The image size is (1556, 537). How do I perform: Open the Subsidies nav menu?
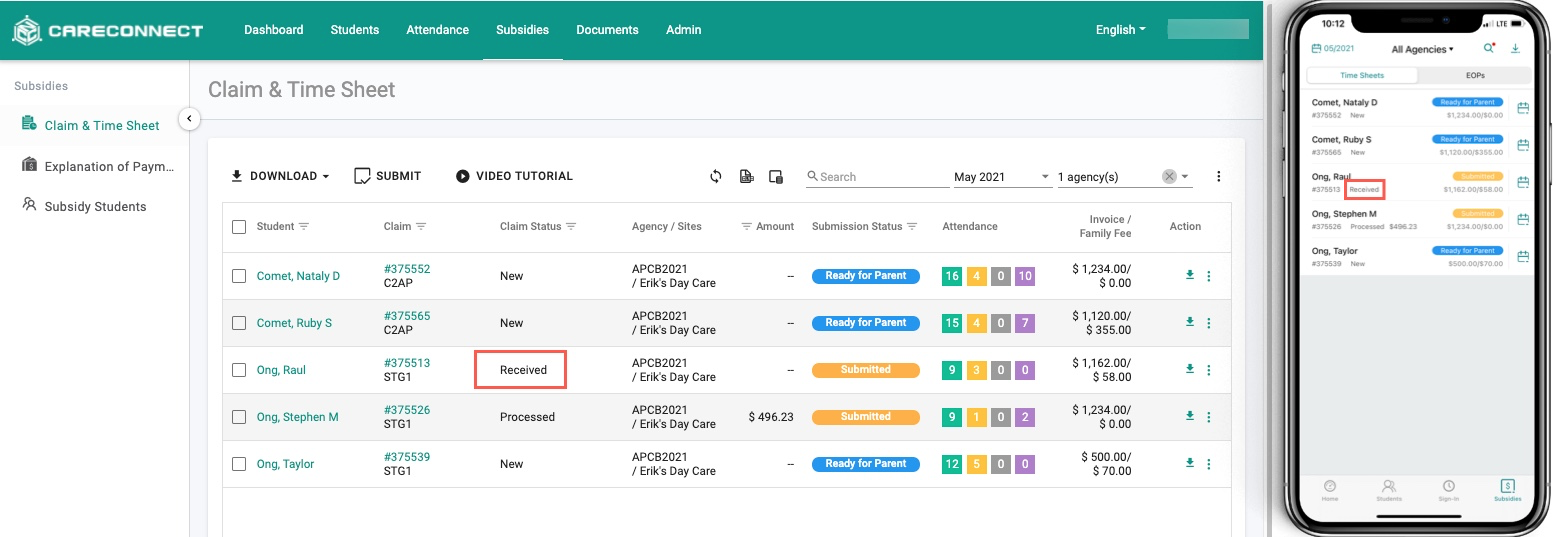[x=522, y=30]
